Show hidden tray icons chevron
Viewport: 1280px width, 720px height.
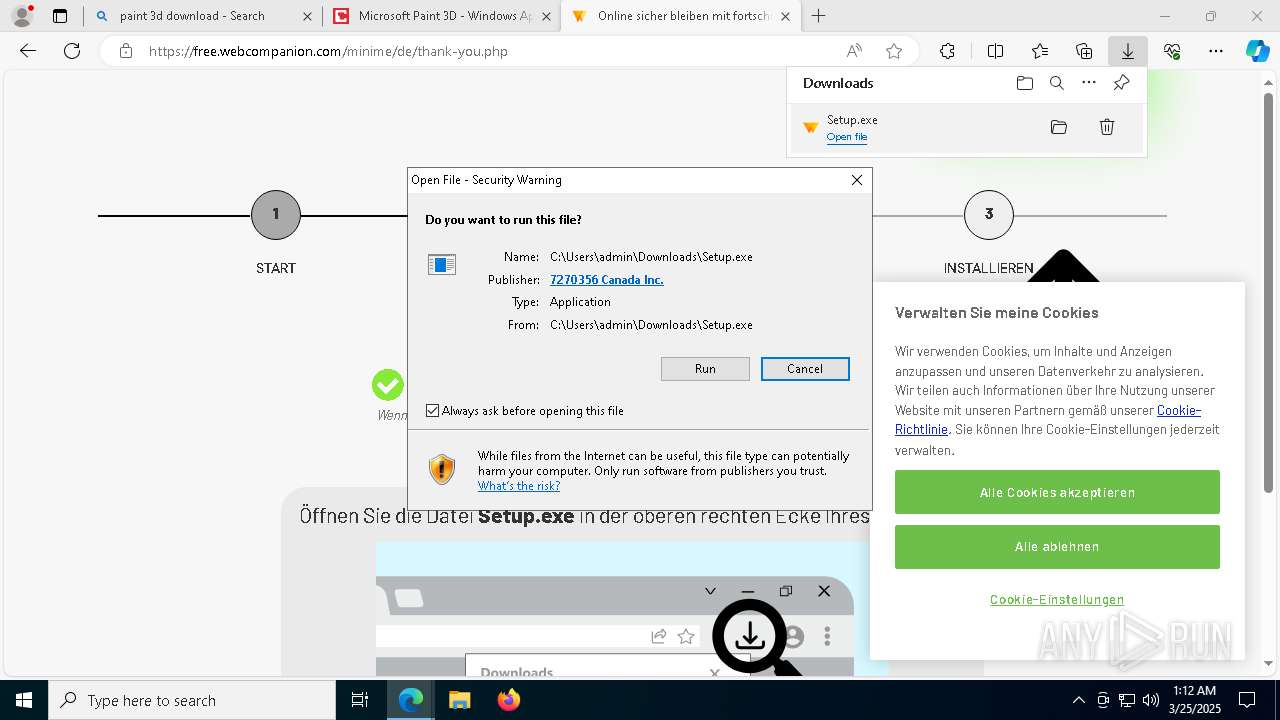(1078, 700)
